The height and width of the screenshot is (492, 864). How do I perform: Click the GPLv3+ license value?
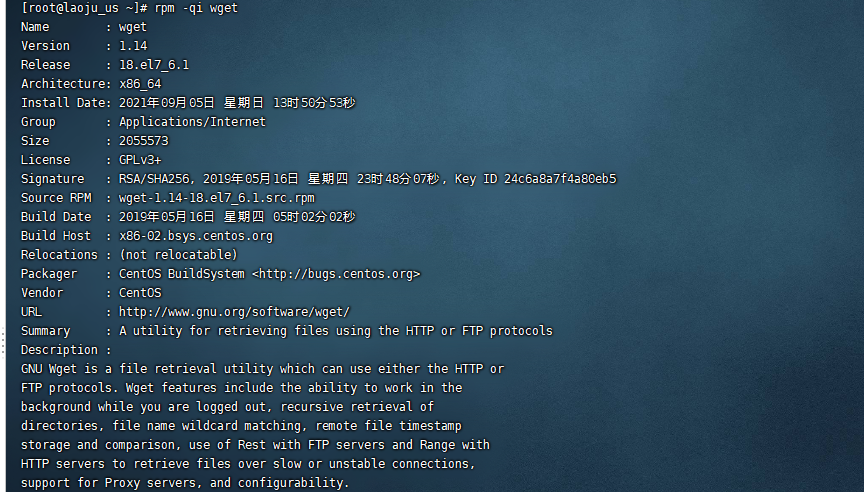(x=140, y=160)
